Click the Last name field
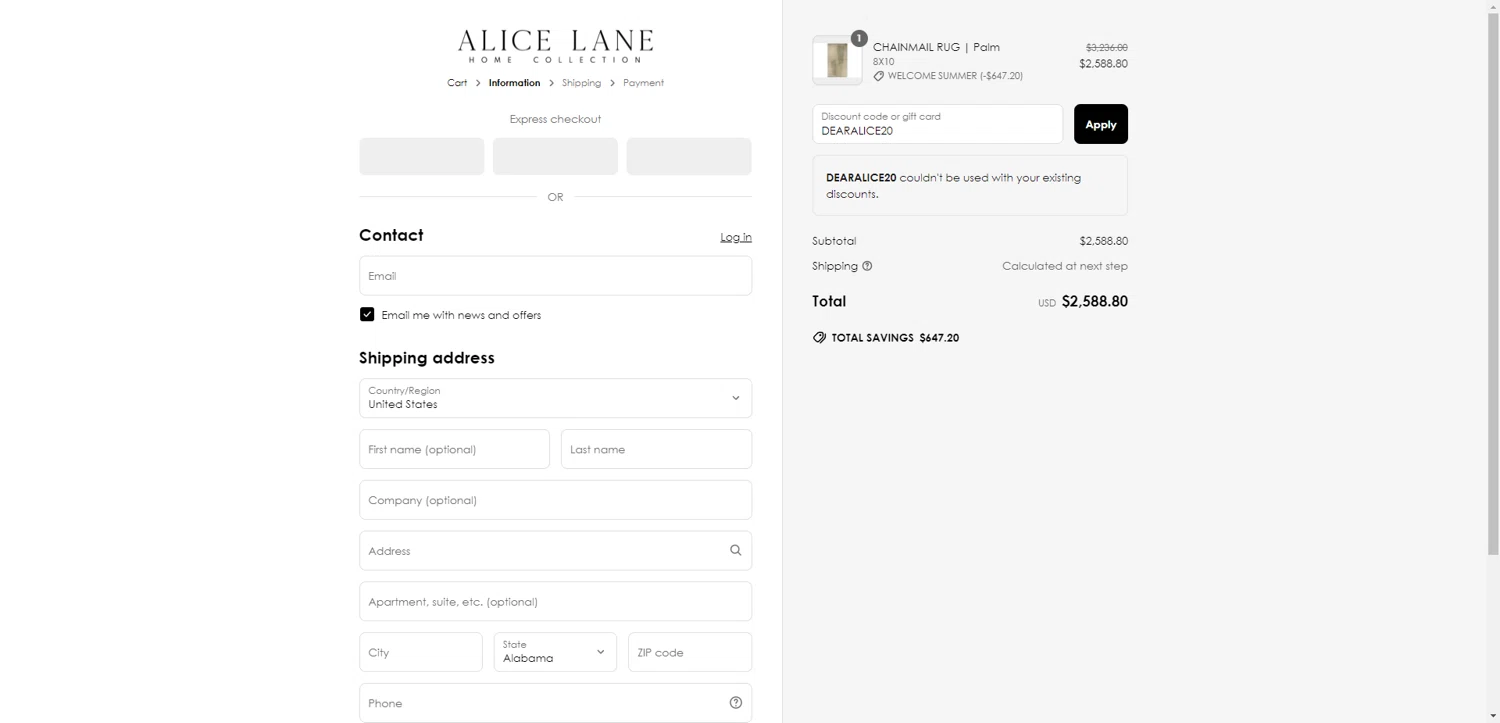Screen dimensions: 1500x723 [656, 449]
